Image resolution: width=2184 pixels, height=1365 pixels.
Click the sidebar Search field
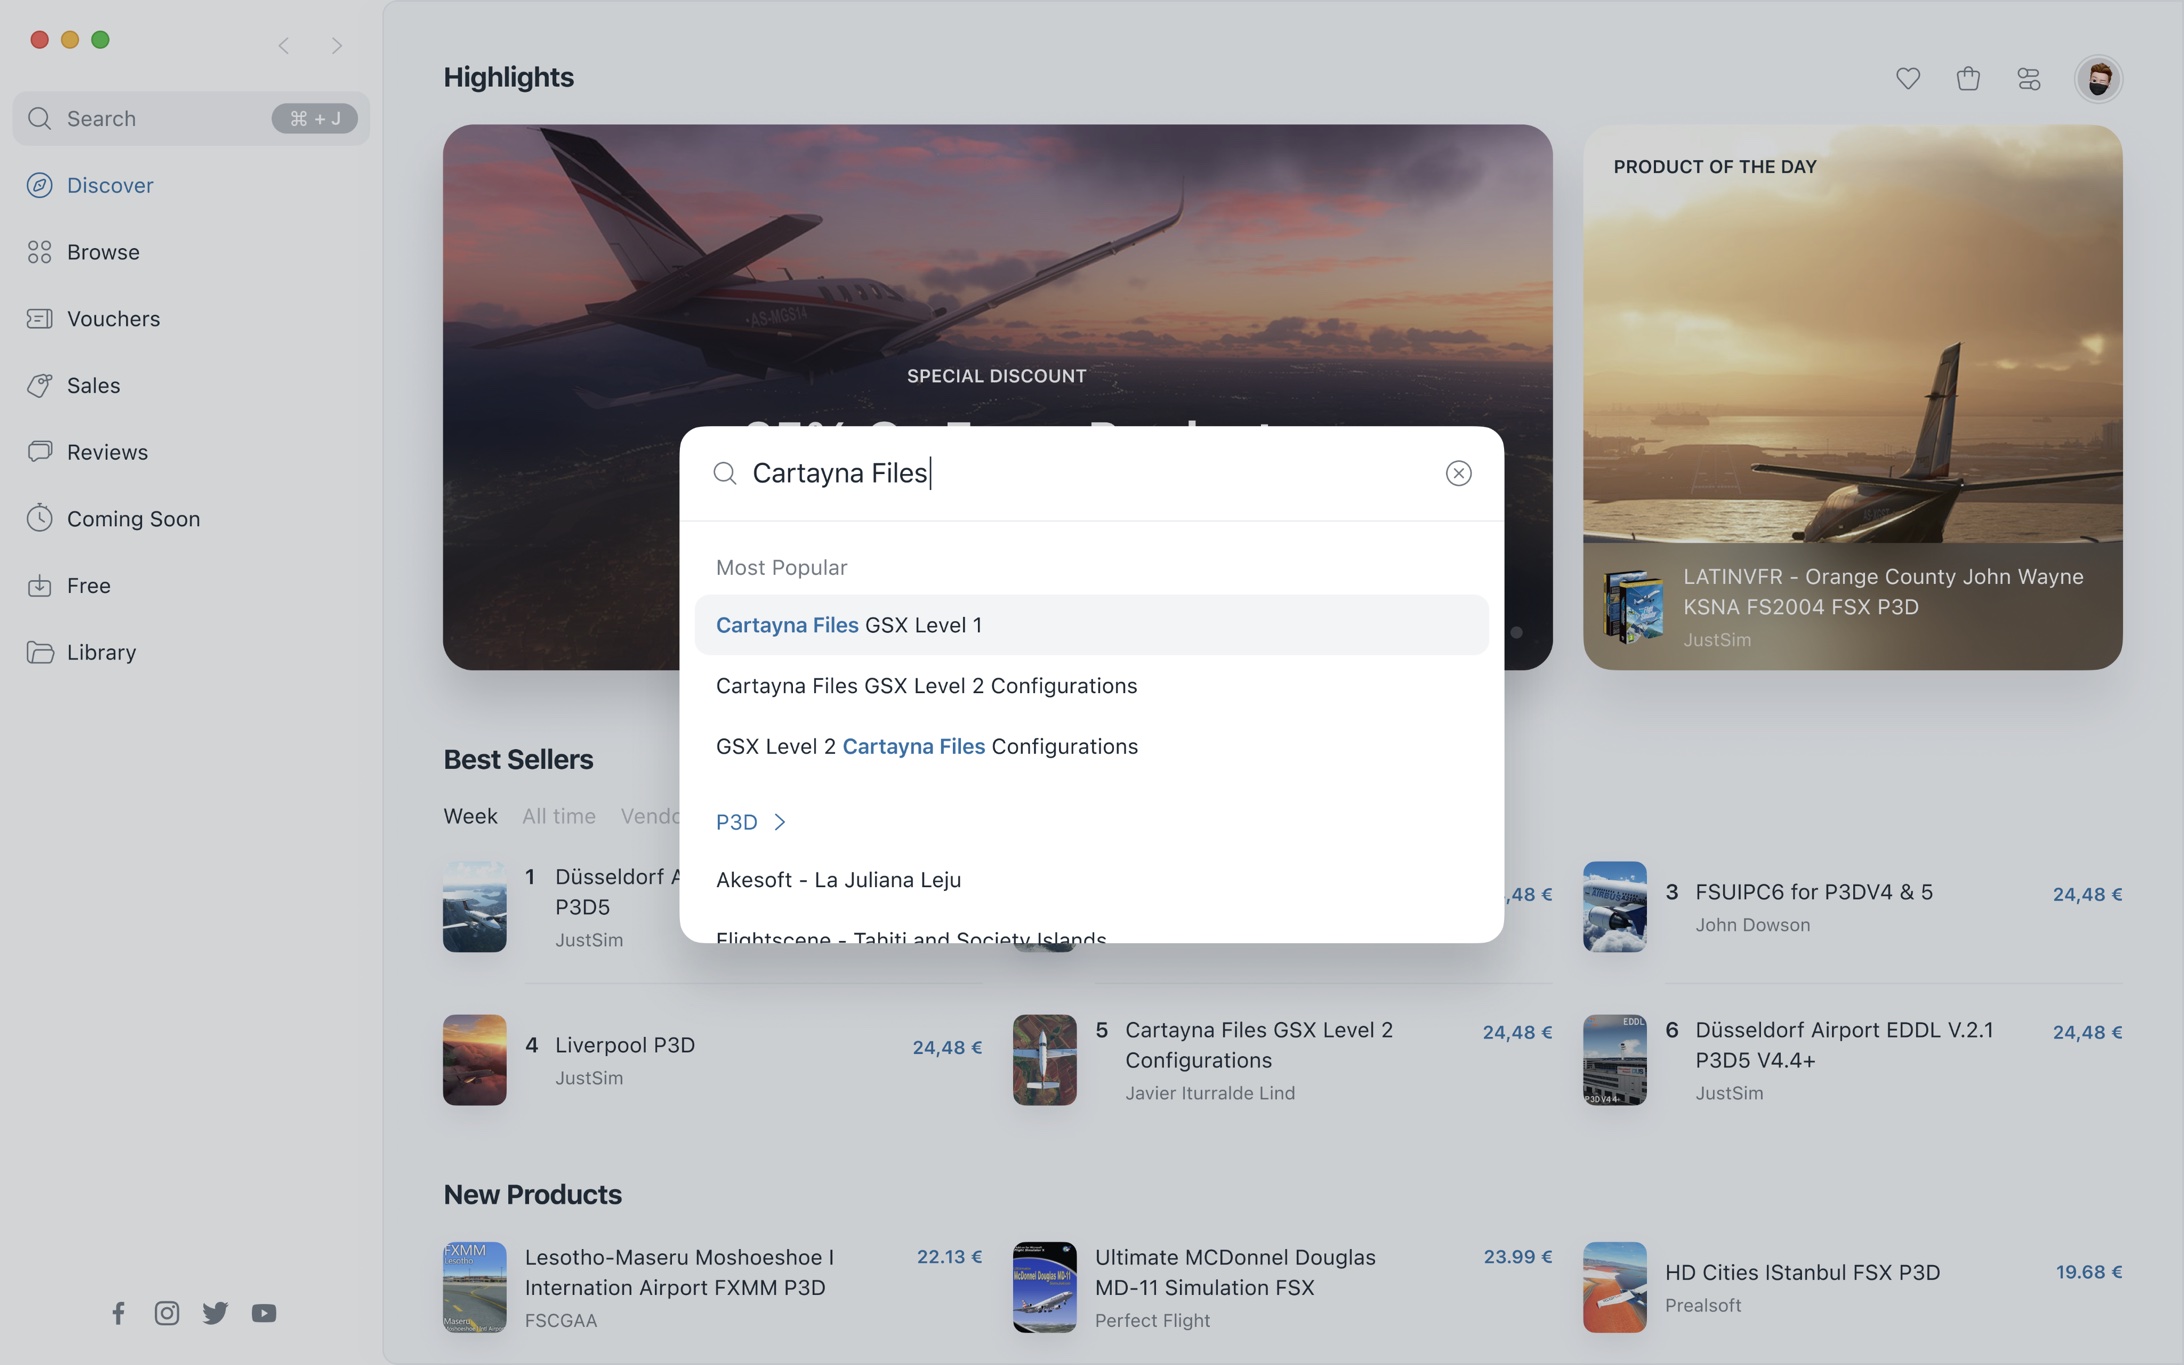click(191, 118)
